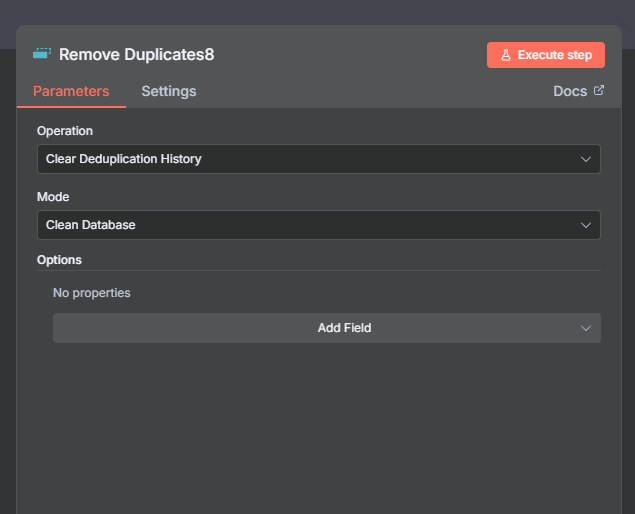The width and height of the screenshot is (635, 514).
Task: Click the flask icon on Execute step
Action: (x=506, y=55)
